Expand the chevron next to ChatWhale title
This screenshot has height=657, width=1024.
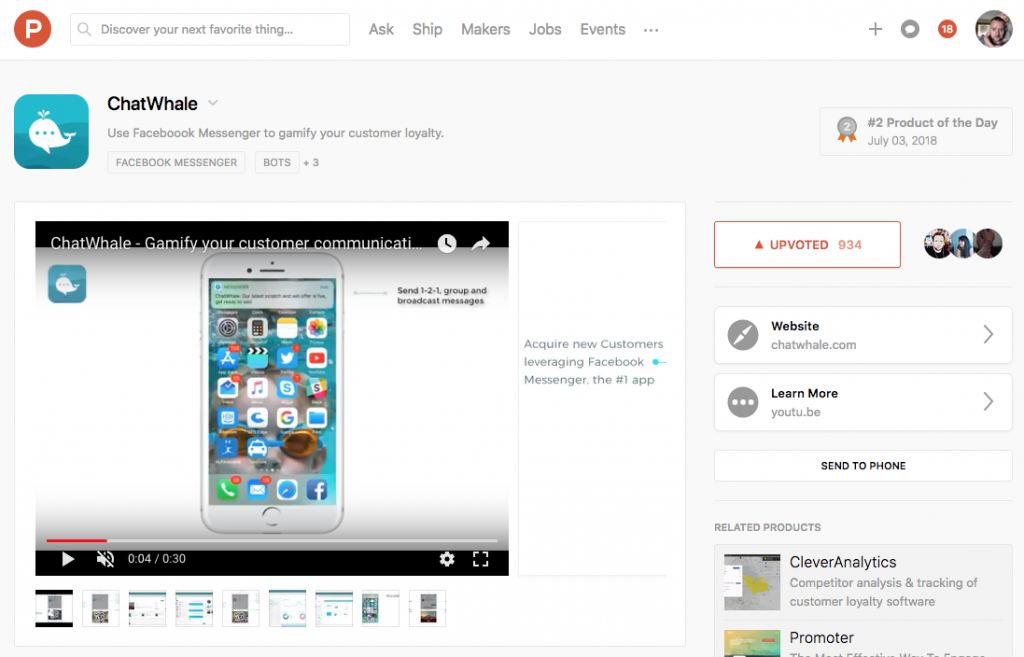tap(213, 103)
